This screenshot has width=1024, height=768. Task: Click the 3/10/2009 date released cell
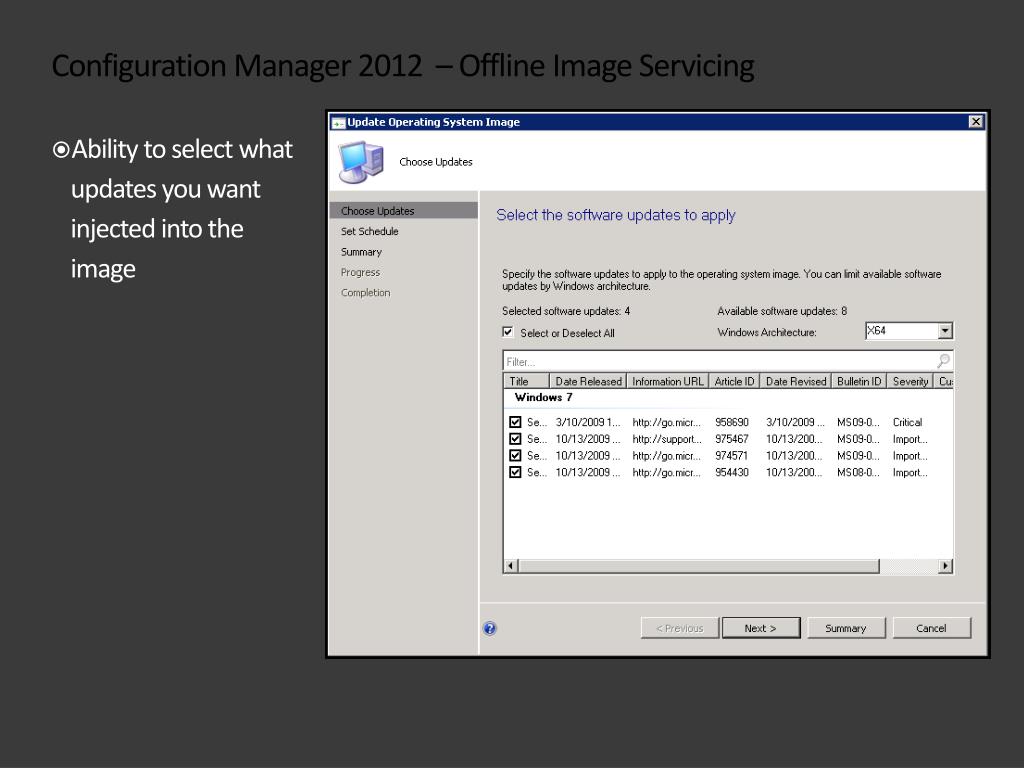[588, 422]
